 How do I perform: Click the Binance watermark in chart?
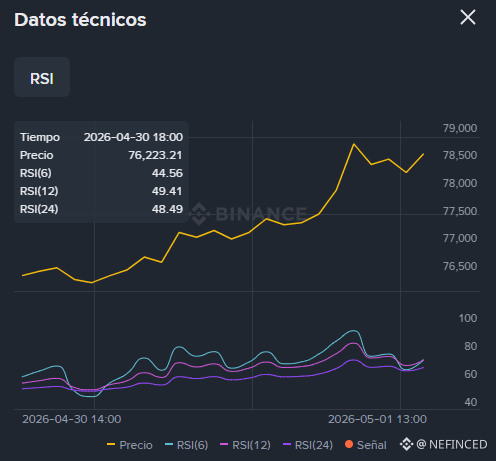coord(249,214)
